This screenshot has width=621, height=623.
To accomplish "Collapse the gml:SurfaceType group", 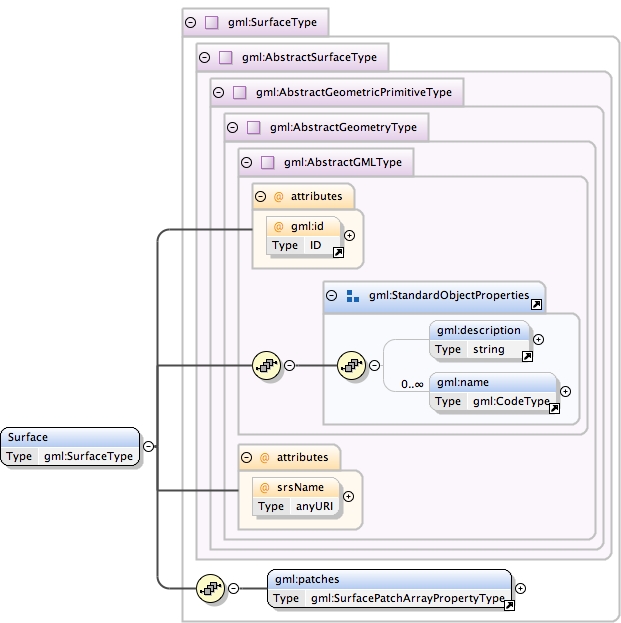I will coord(191,22).
